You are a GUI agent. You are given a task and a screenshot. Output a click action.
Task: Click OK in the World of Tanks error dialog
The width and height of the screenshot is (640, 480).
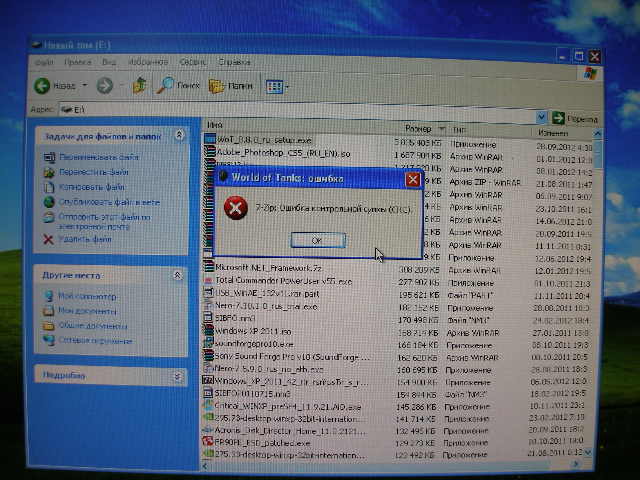pos(318,240)
